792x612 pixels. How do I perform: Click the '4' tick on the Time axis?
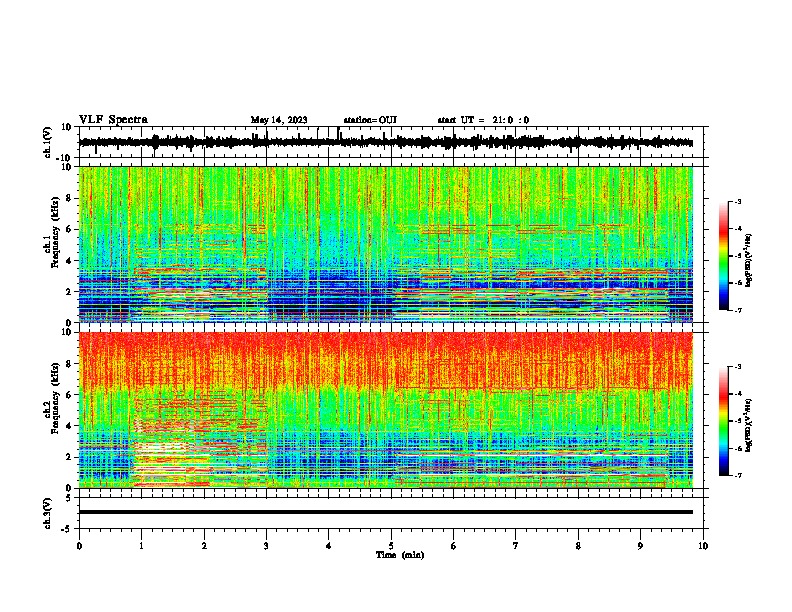tap(329, 546)
